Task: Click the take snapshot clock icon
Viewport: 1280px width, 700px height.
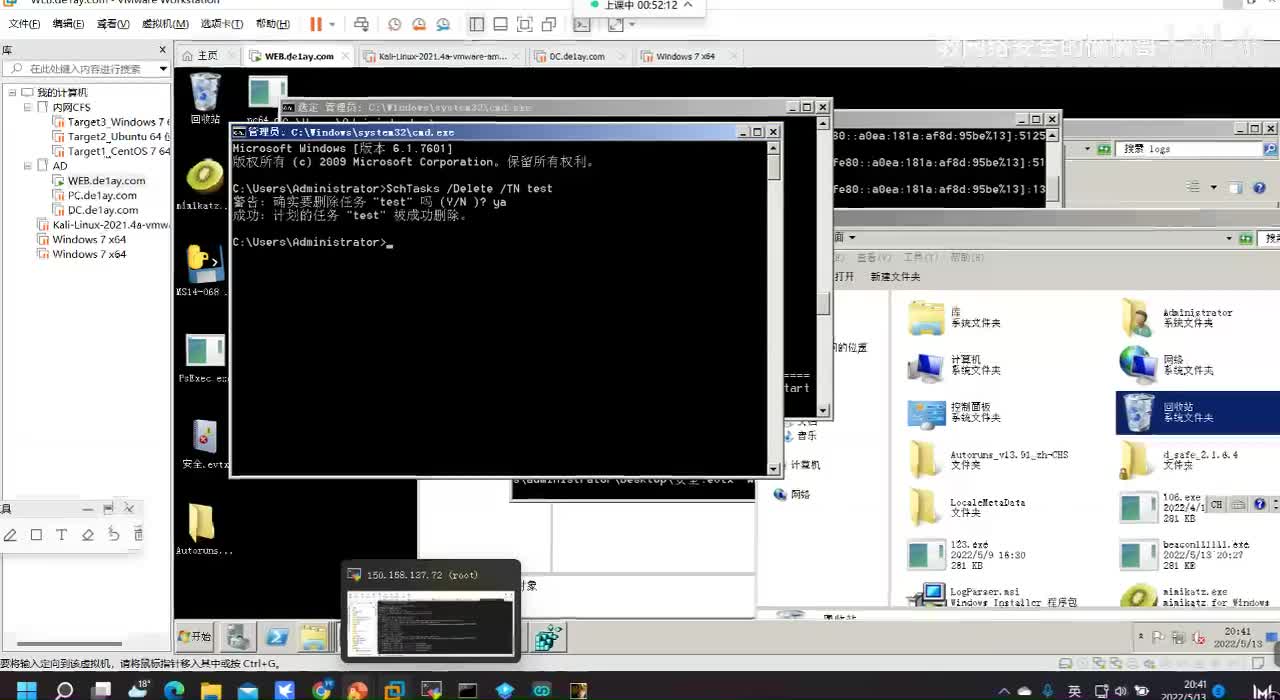Action: coord(394,24)
